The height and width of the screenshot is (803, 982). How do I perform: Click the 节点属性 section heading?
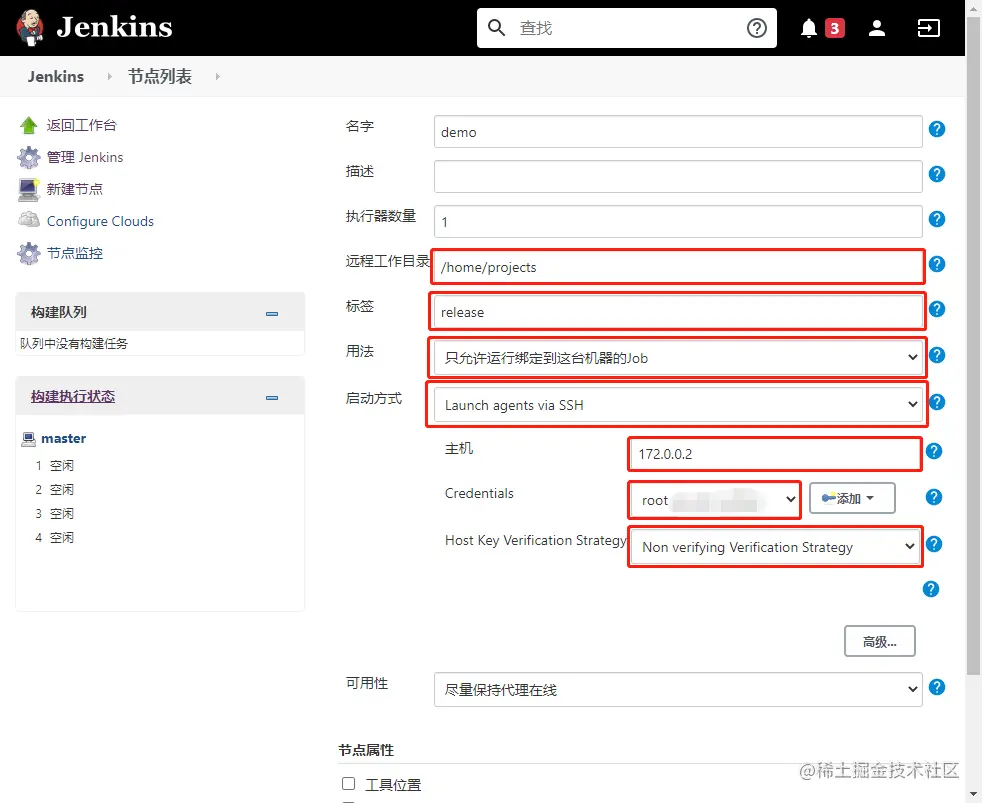366,750
